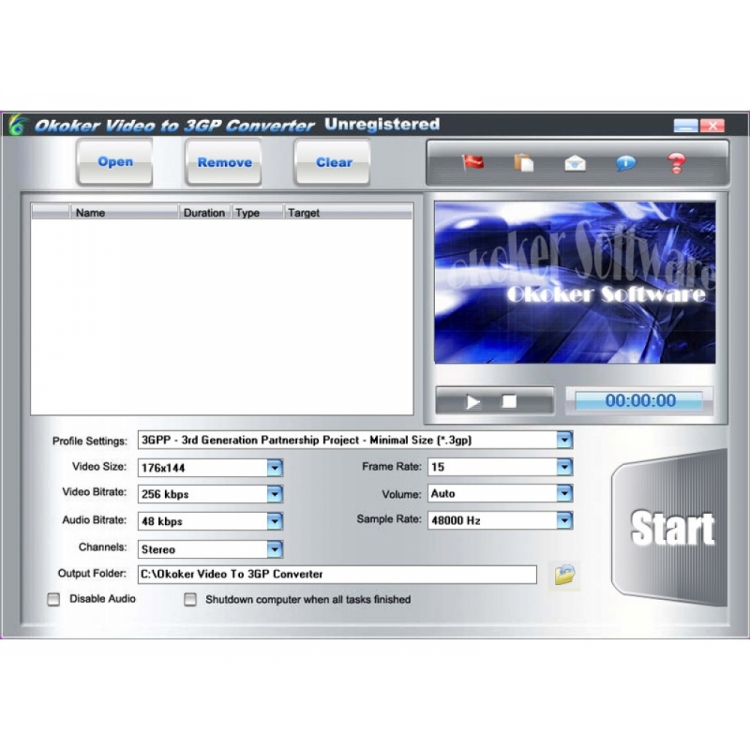Click the Duration column header

(x=205, y=212)
